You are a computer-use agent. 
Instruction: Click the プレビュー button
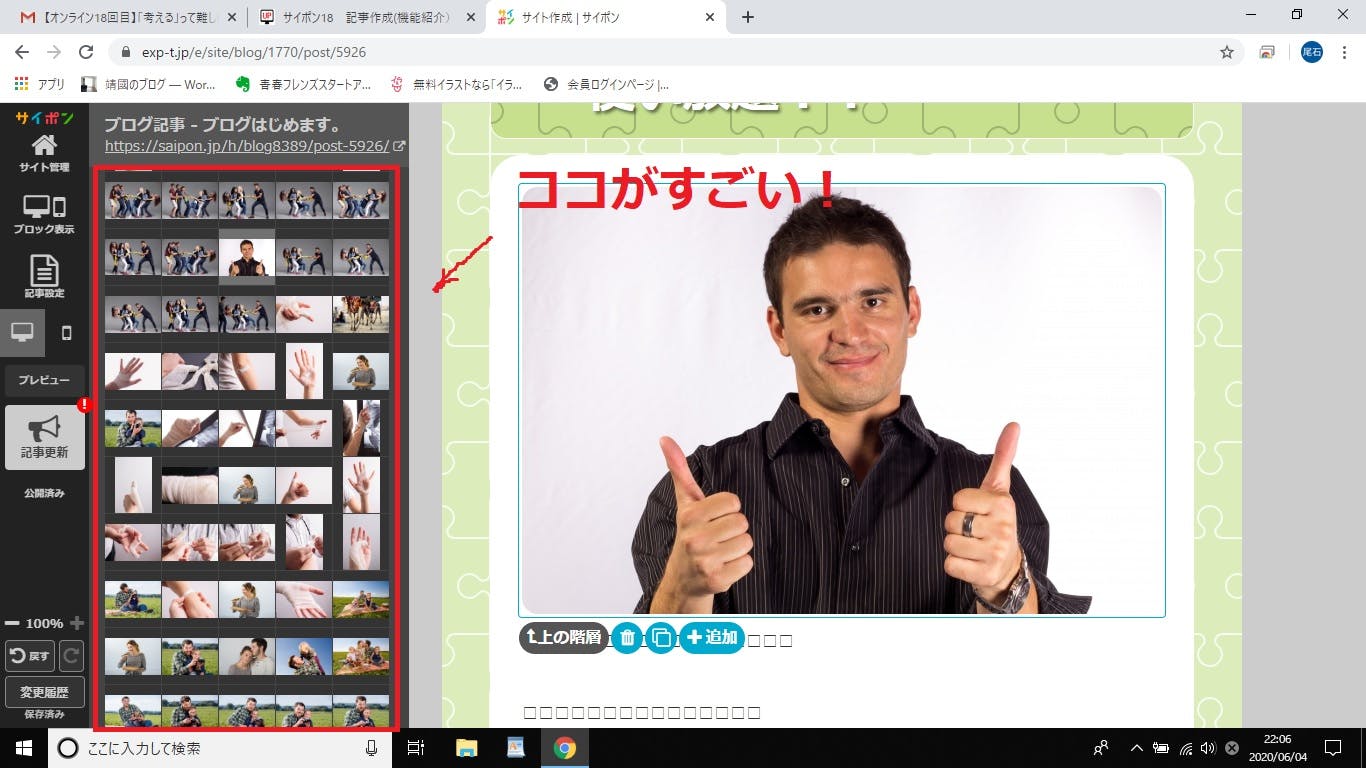coord(44,381)
